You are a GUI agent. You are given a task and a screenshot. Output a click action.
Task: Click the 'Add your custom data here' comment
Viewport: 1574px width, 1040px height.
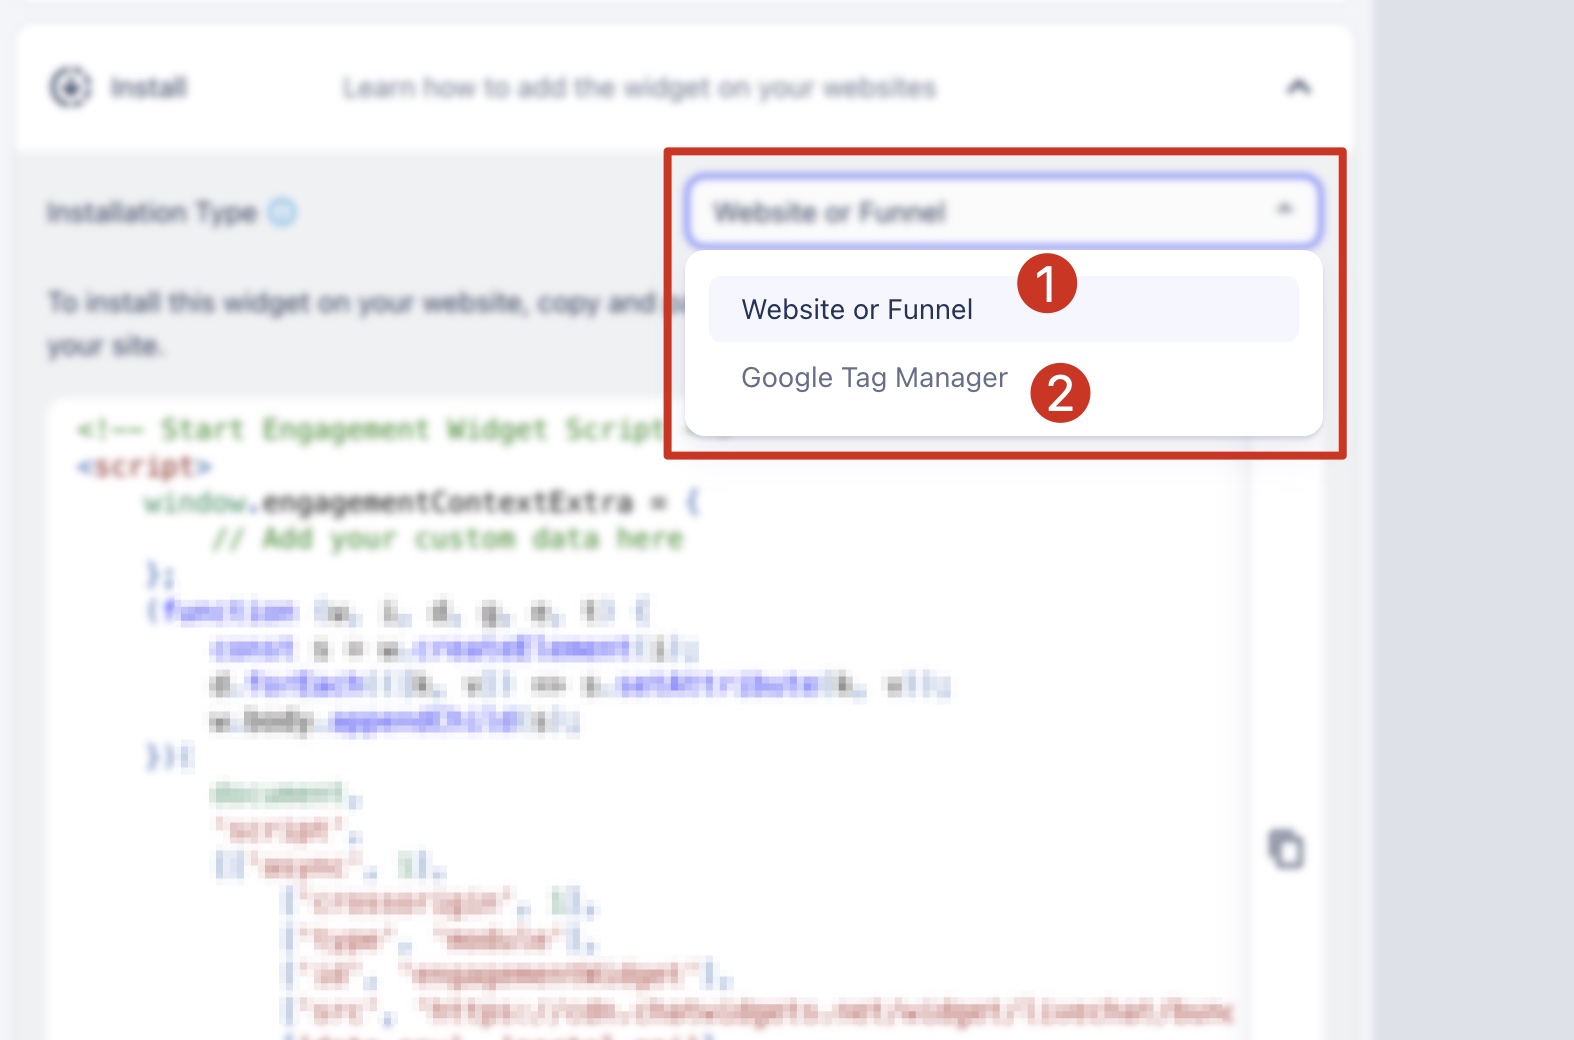[x=448, y=539]
